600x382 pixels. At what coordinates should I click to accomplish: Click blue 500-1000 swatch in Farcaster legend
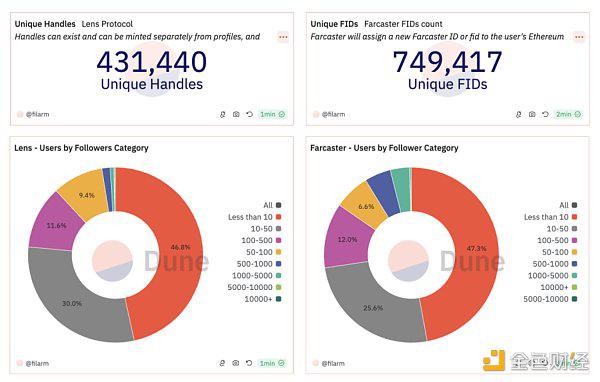574,264
